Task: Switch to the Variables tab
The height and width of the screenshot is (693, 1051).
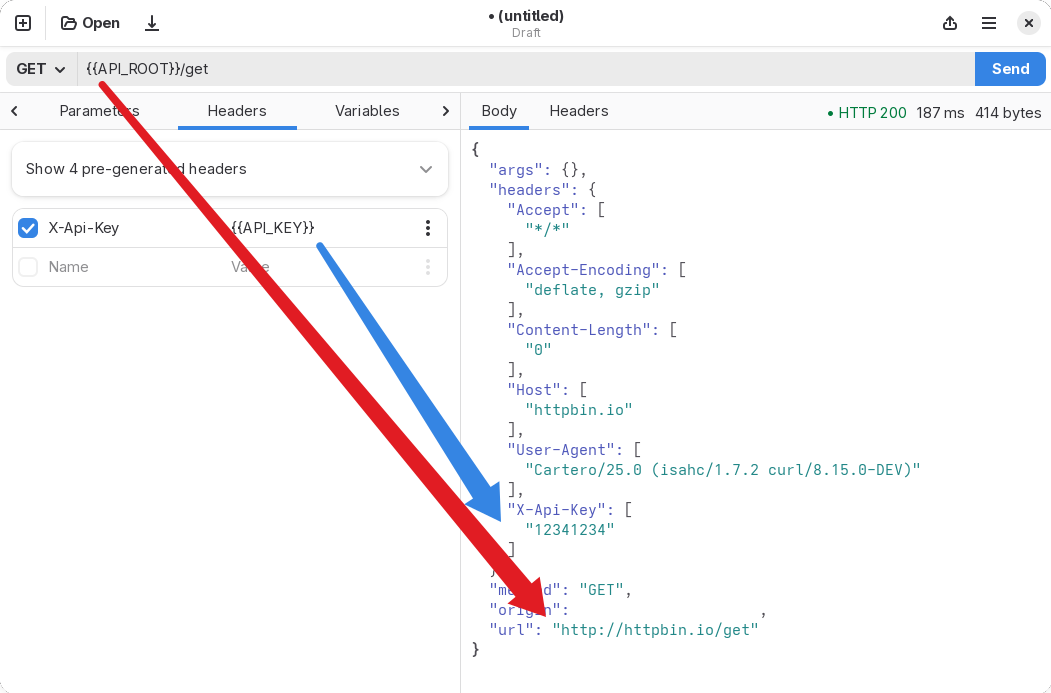Action: (x=367, y=111)
